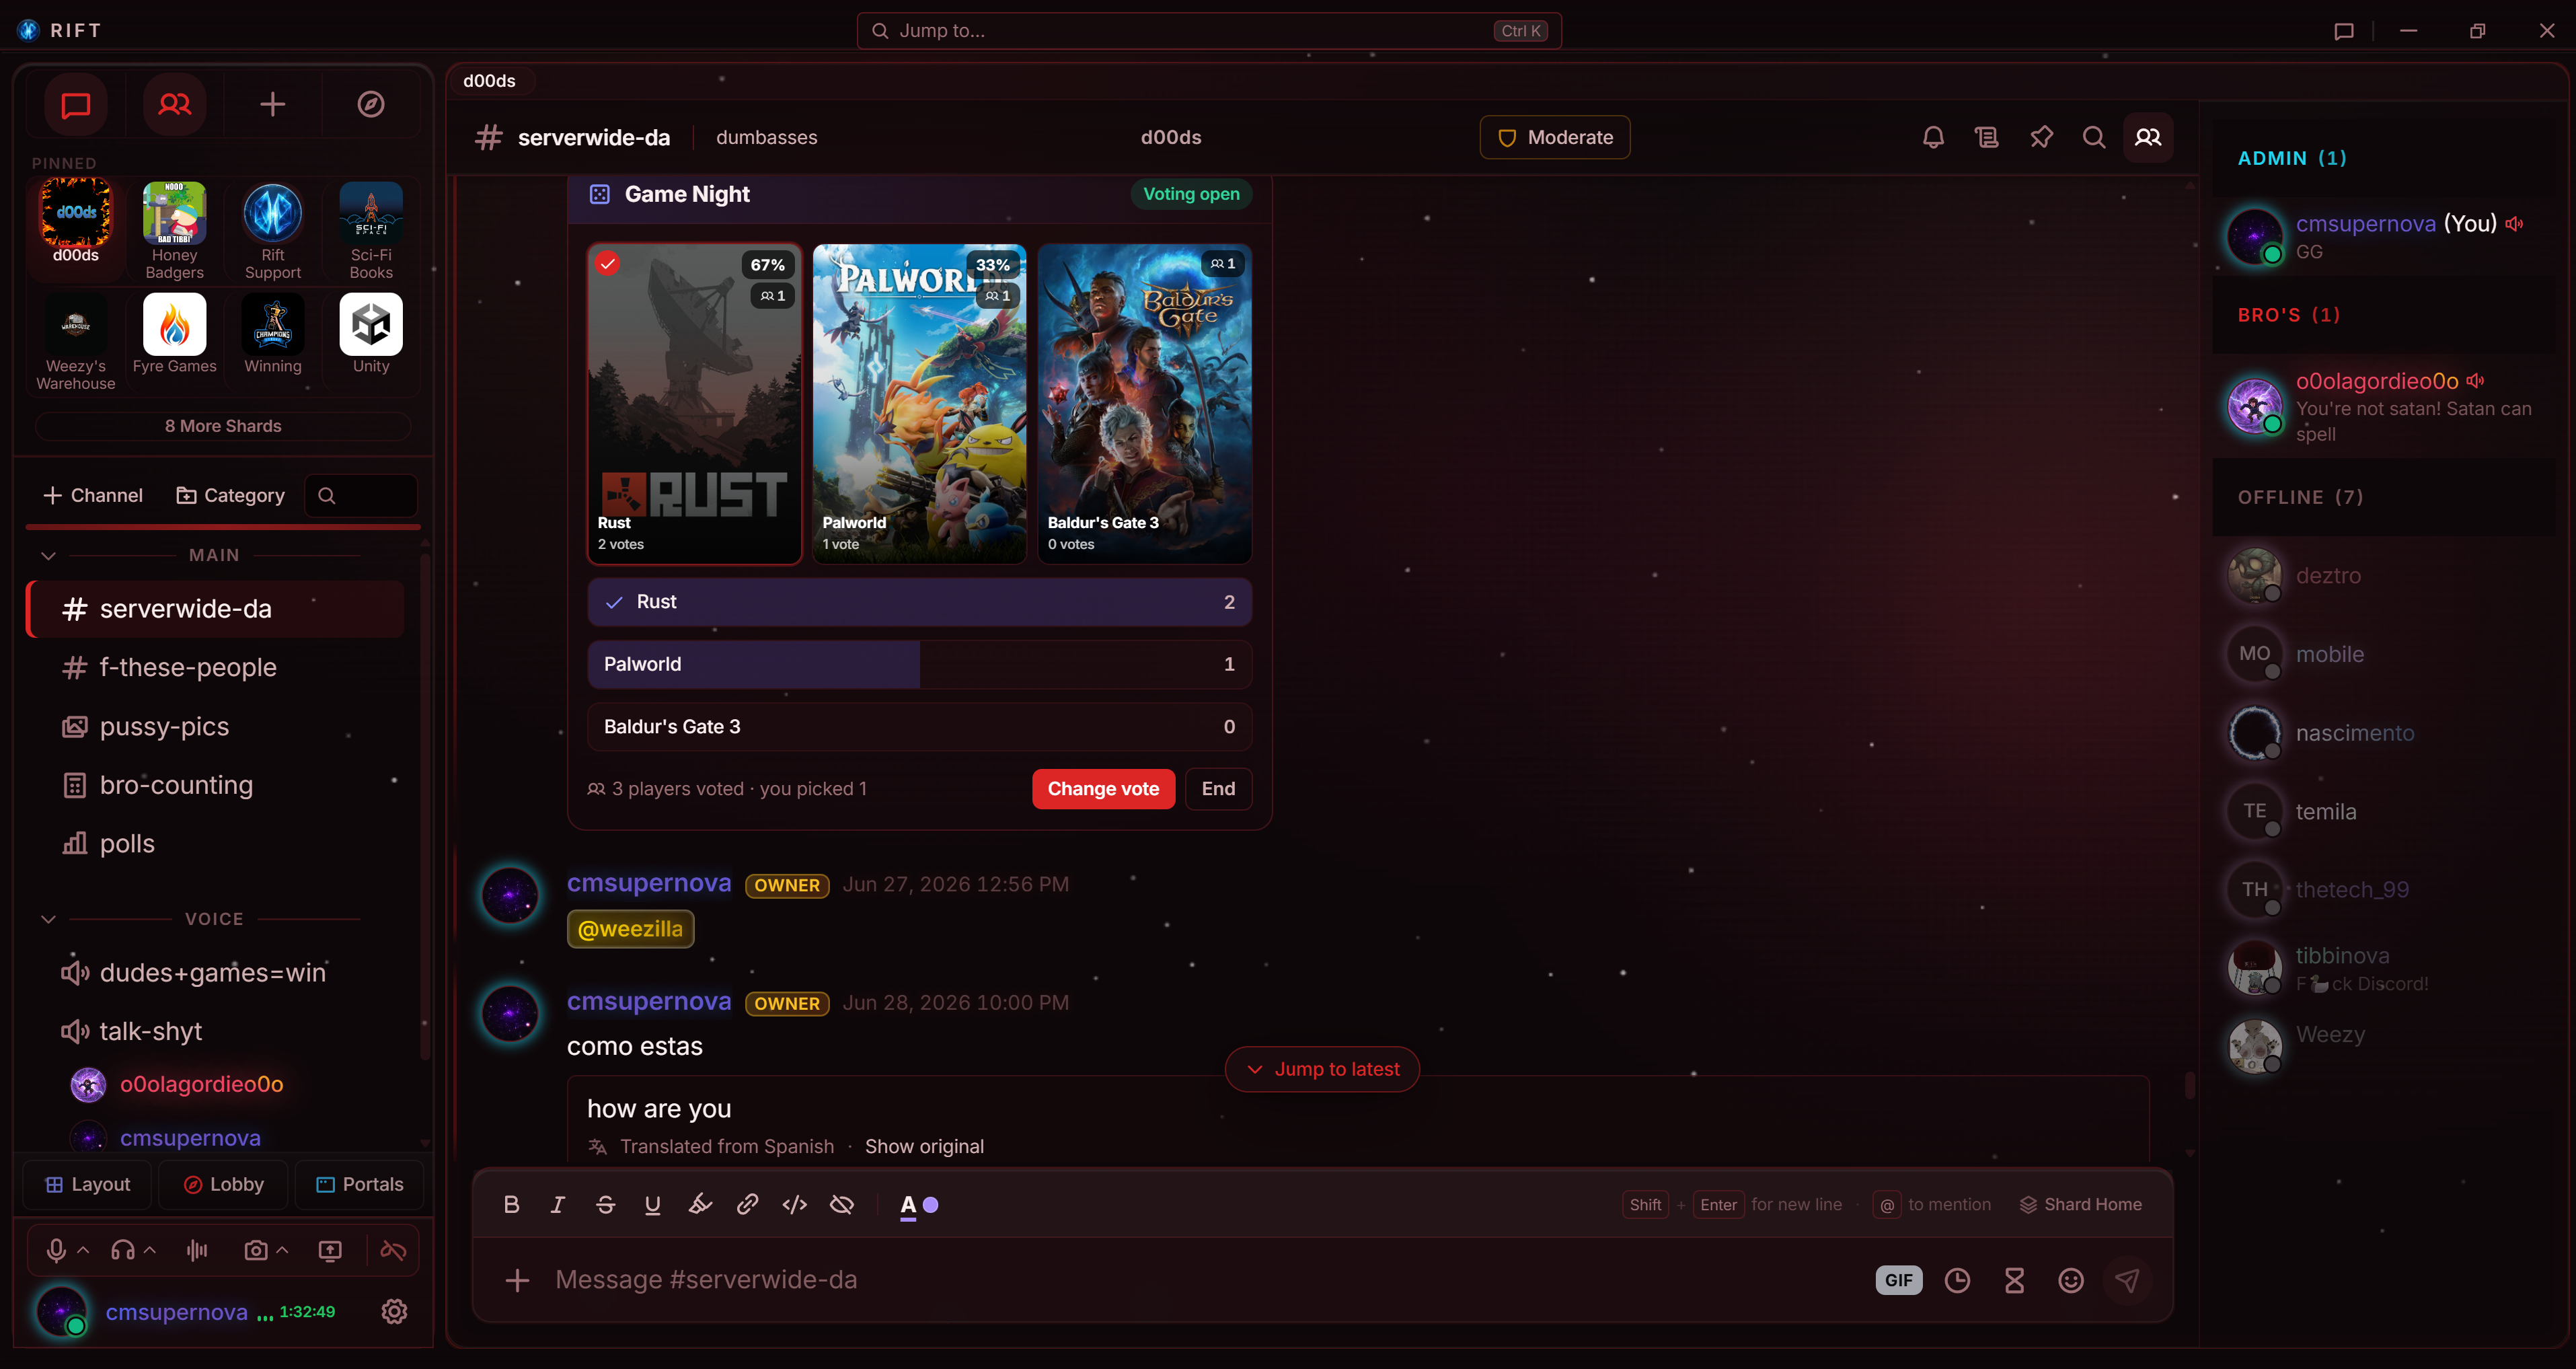Click the Palworld game card thumbnail
This screenshot has width=2576, height=1369.
pyautogui.click(x=919, y=404)
